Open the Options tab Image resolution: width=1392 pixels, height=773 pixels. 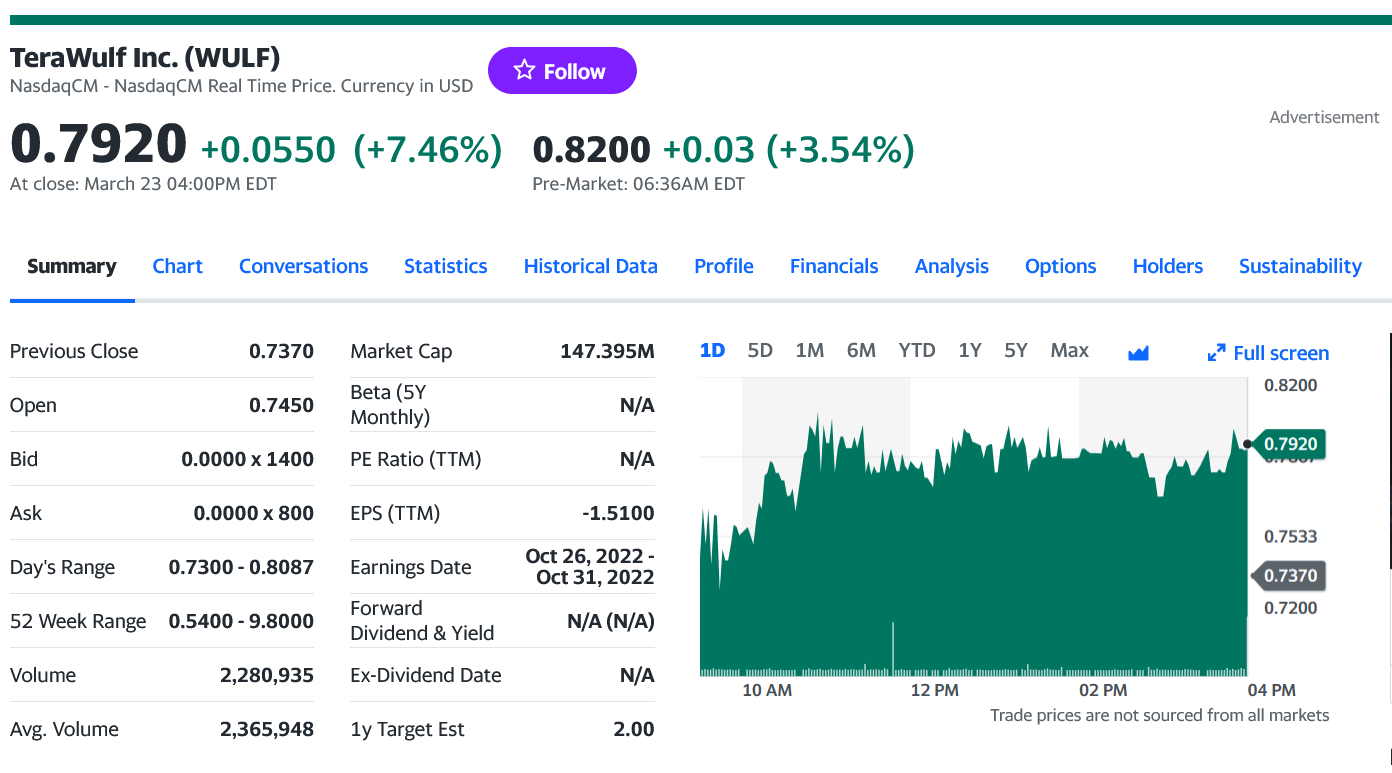point(1060,266)
